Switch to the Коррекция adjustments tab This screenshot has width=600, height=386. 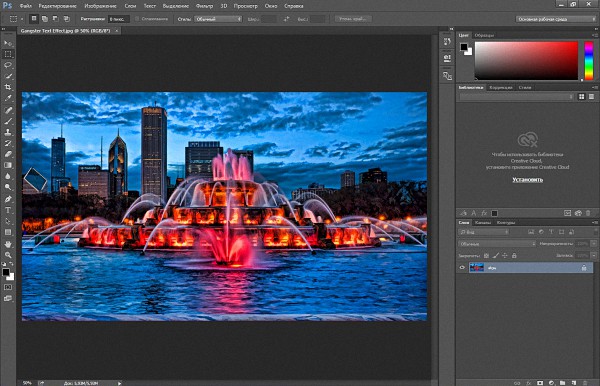point(501,87)
